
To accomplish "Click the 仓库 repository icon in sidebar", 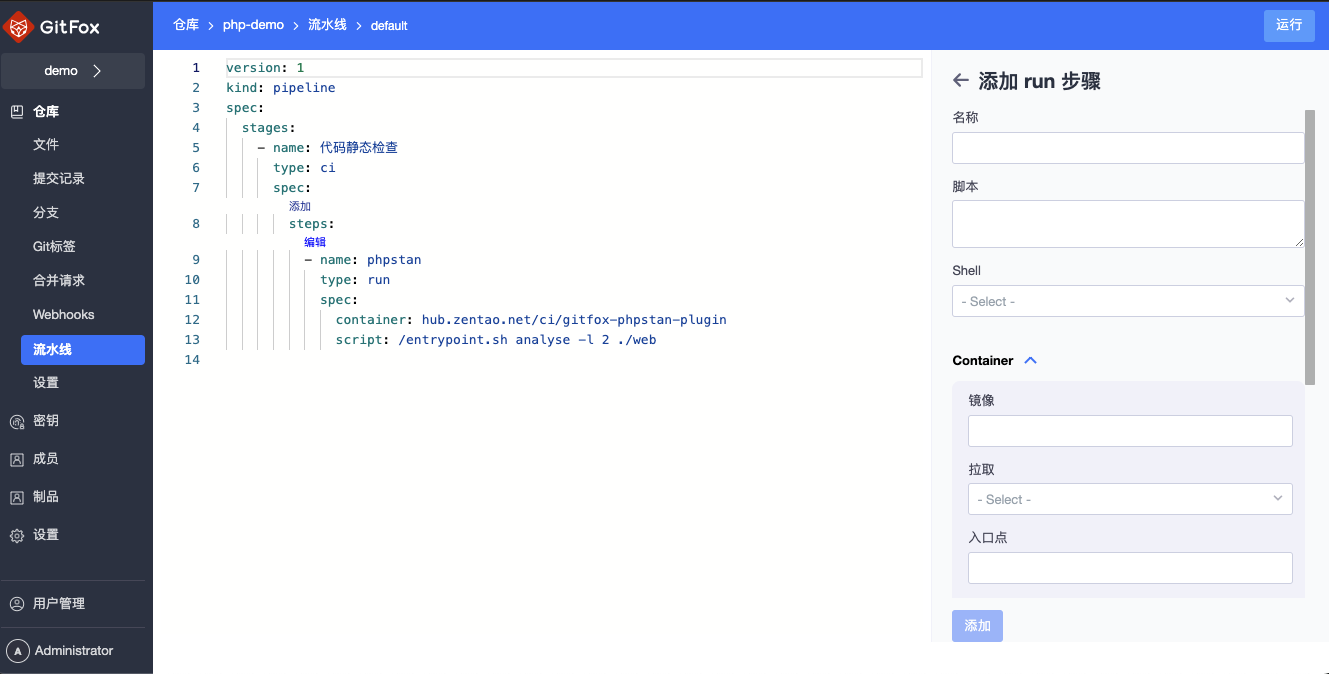I will coord(17,112).
